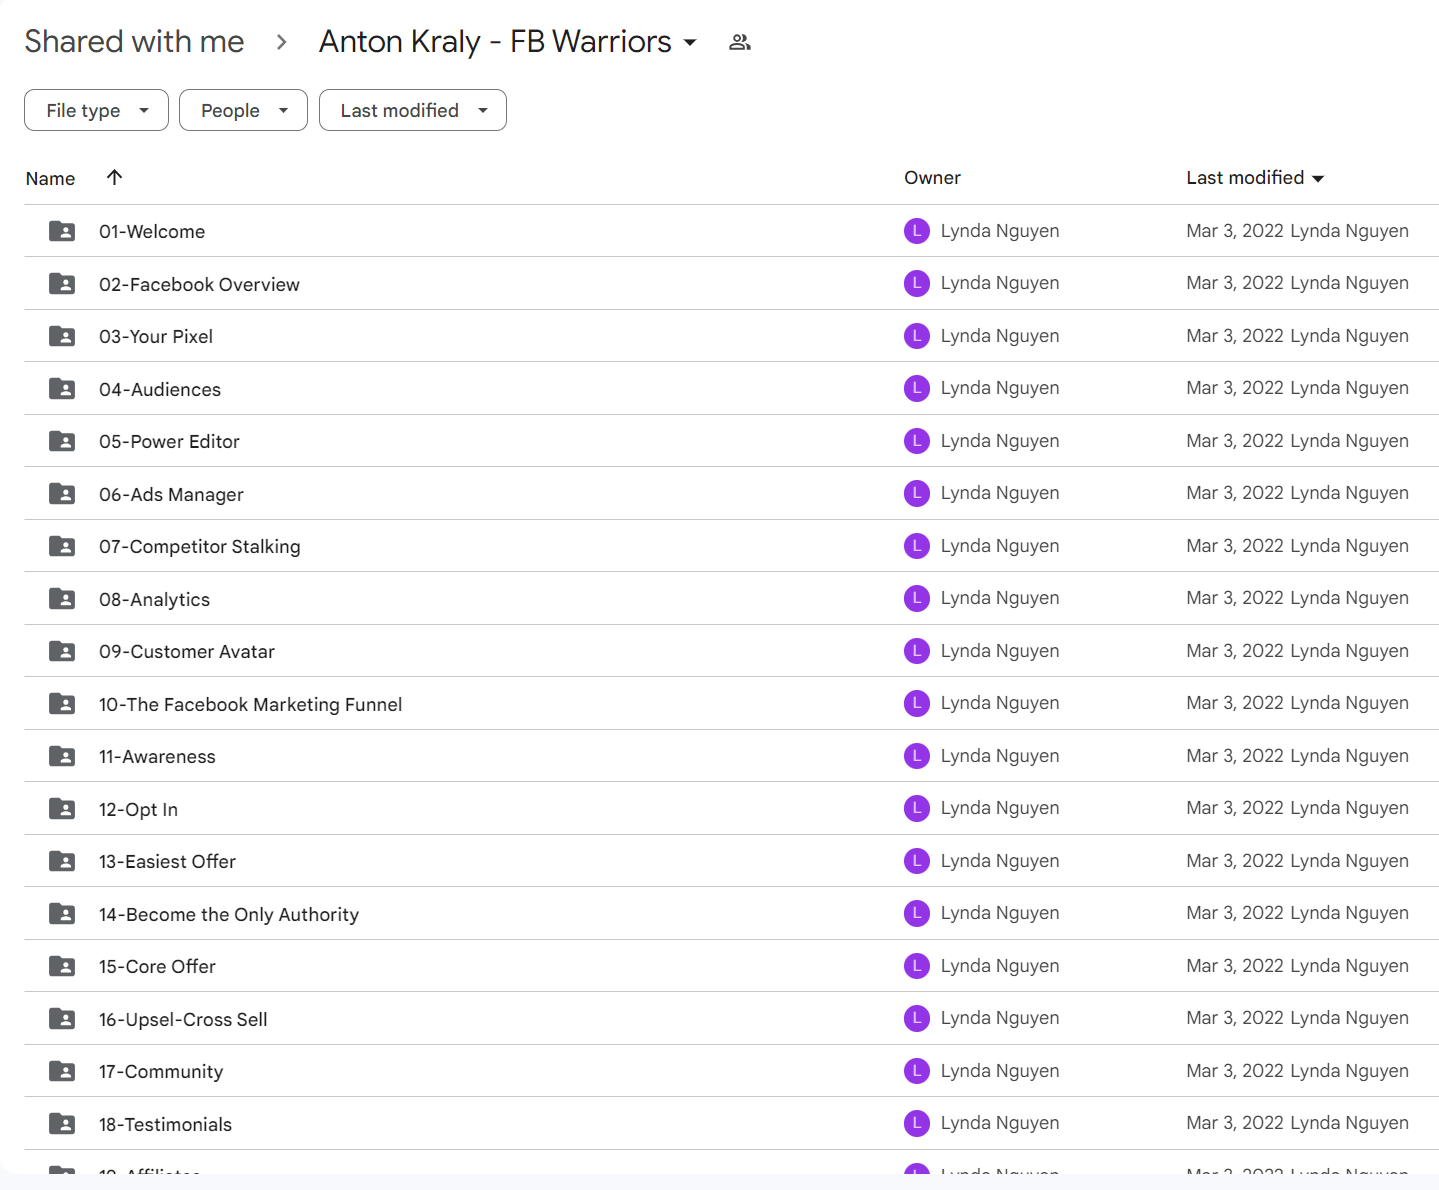
Task: Click folder icon for 07-Competitor Stalking
Action: point(62,546)
